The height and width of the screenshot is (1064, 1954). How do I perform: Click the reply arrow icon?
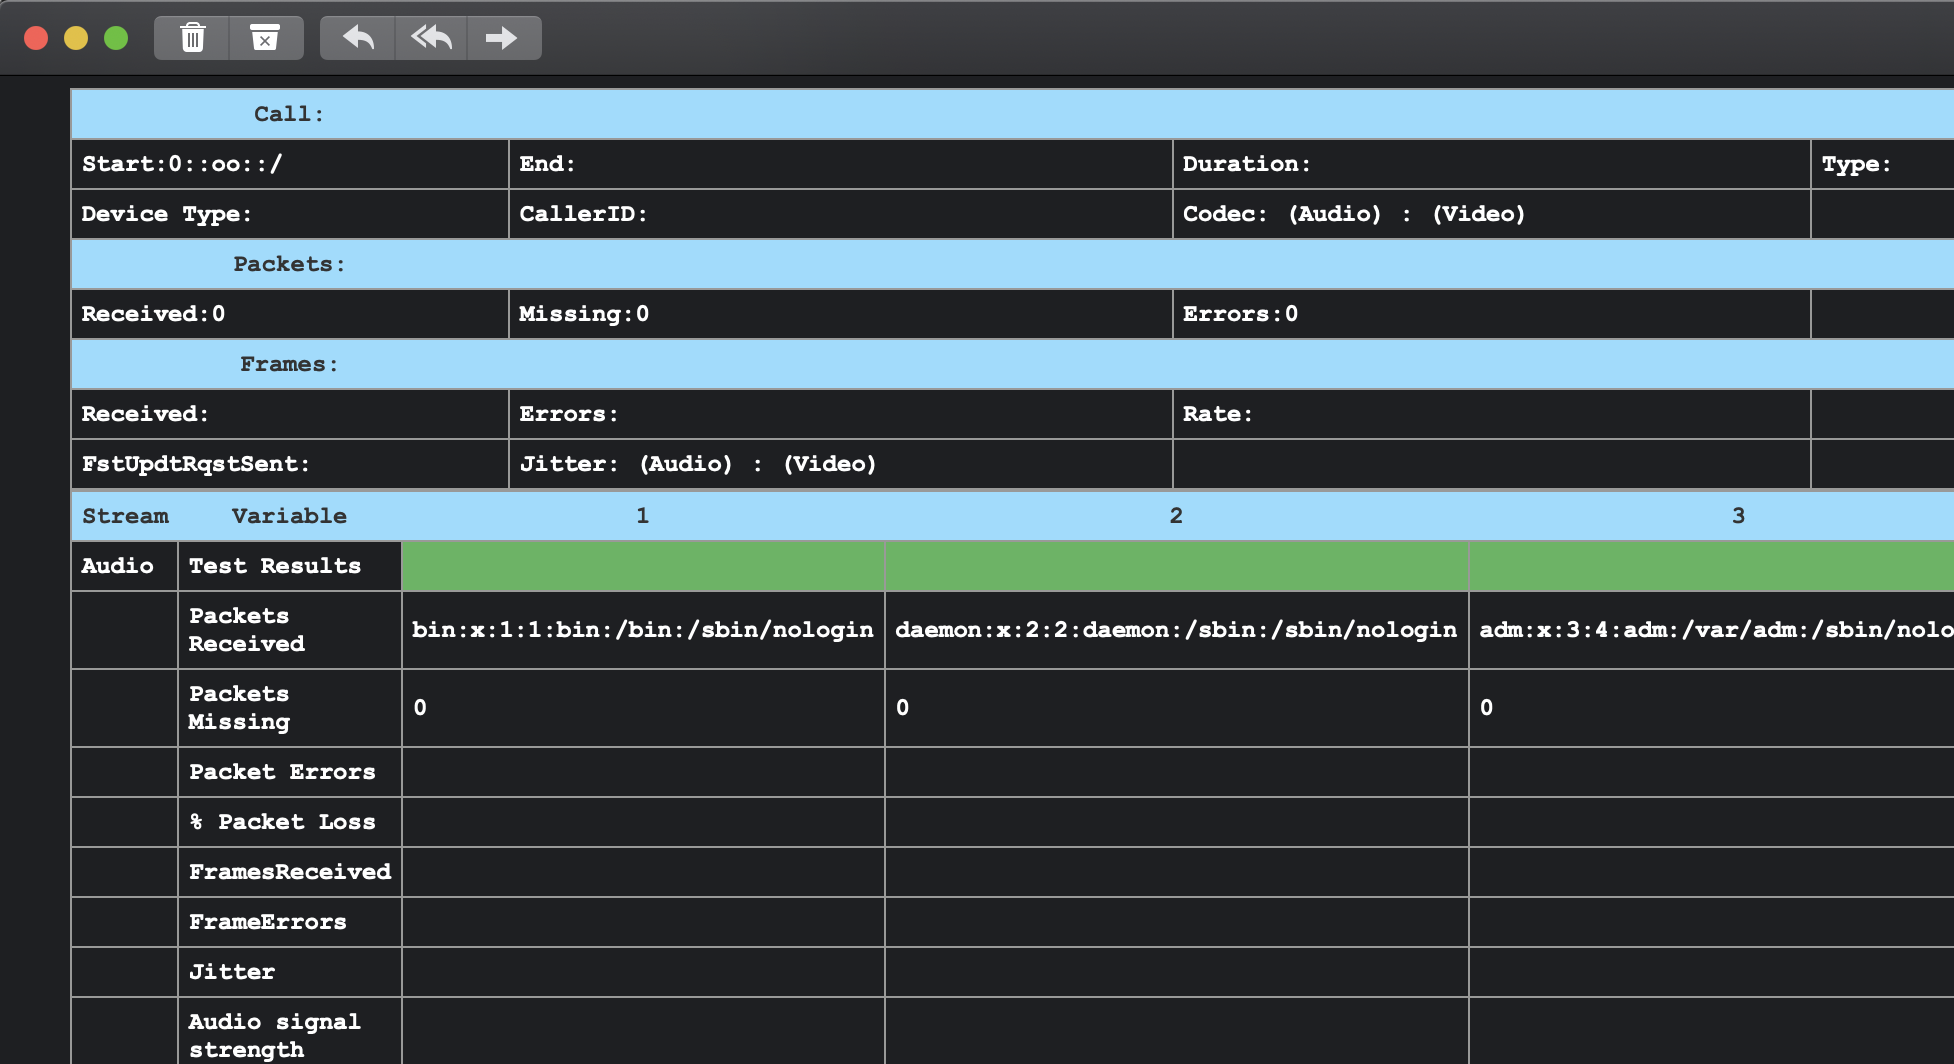[358, 38]
